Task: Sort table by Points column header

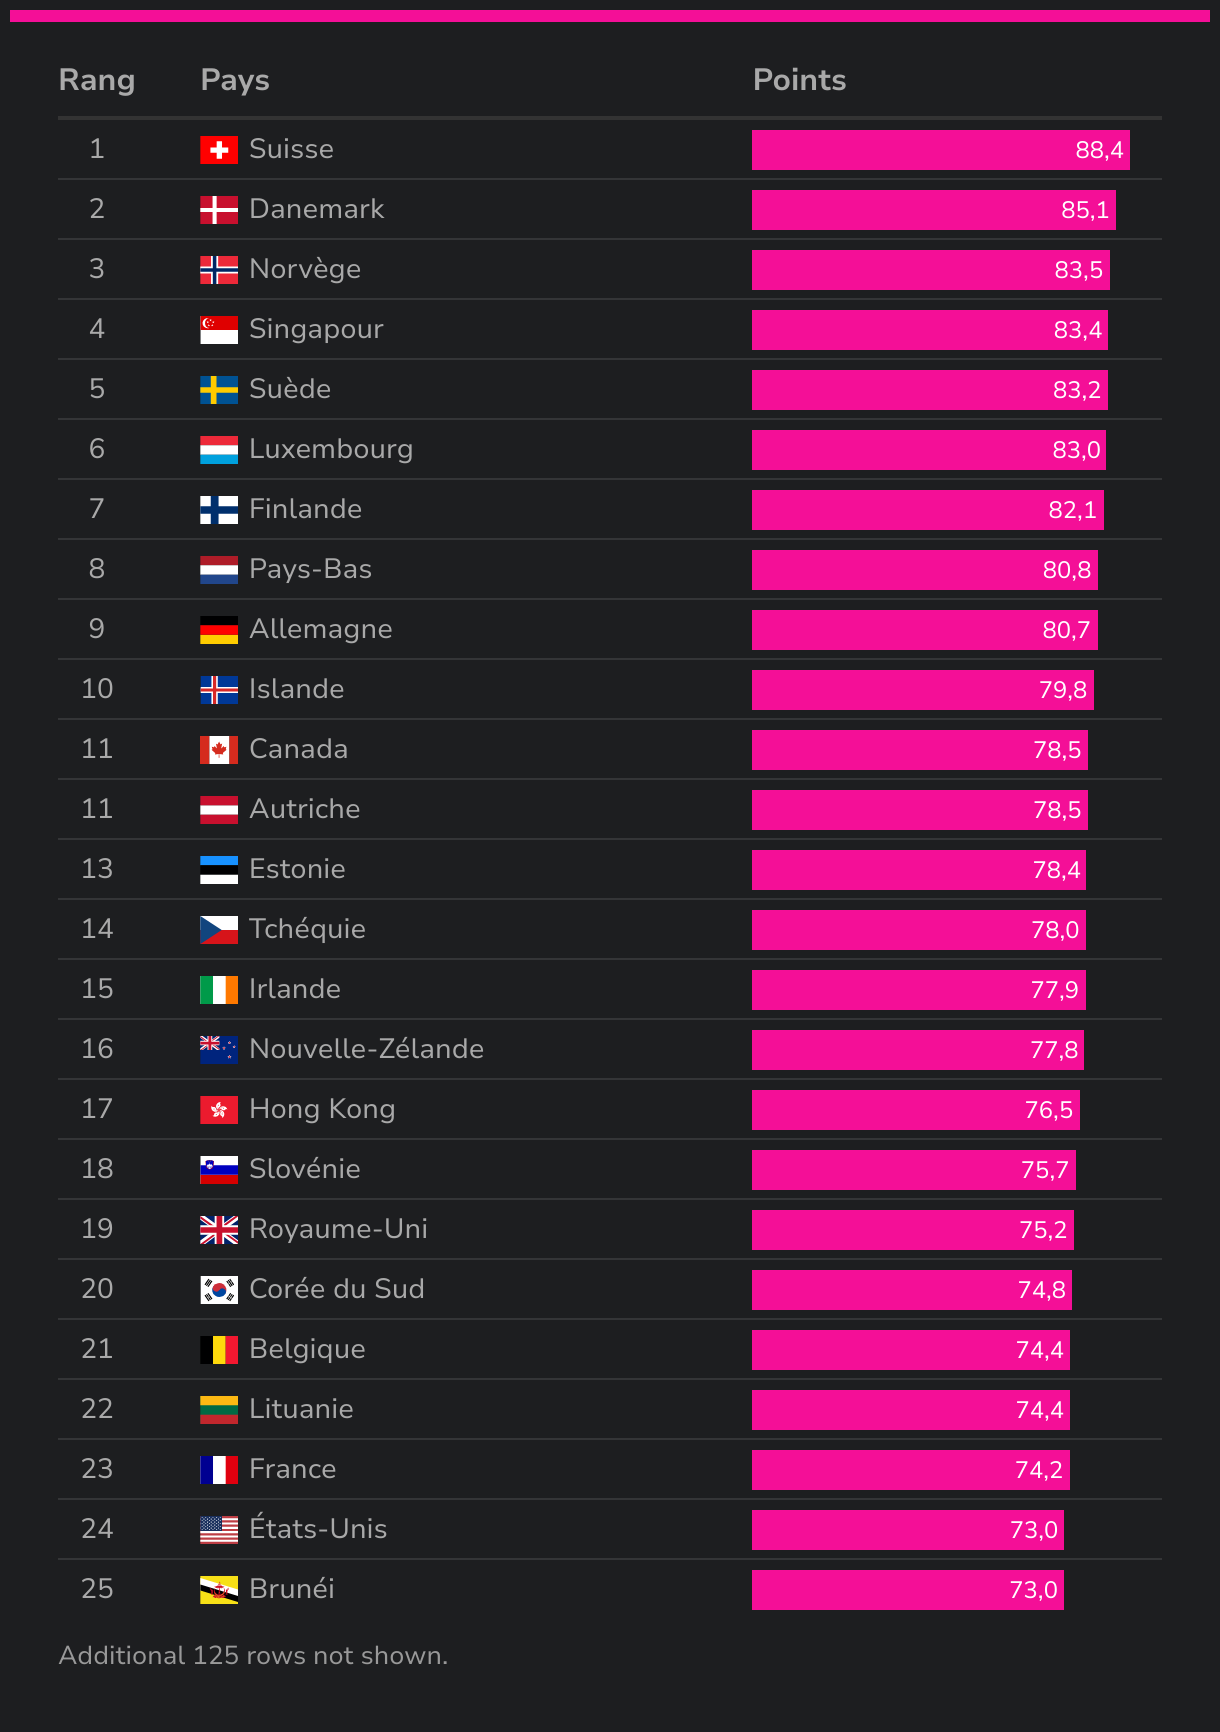Action: pyautogui.click(x=799, y=80)
